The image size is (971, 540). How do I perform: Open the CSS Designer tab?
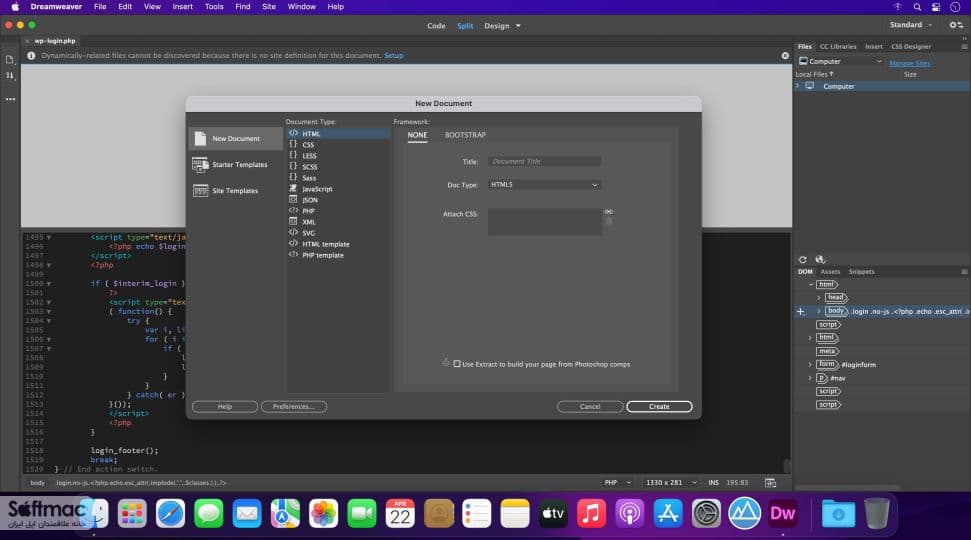911,46
